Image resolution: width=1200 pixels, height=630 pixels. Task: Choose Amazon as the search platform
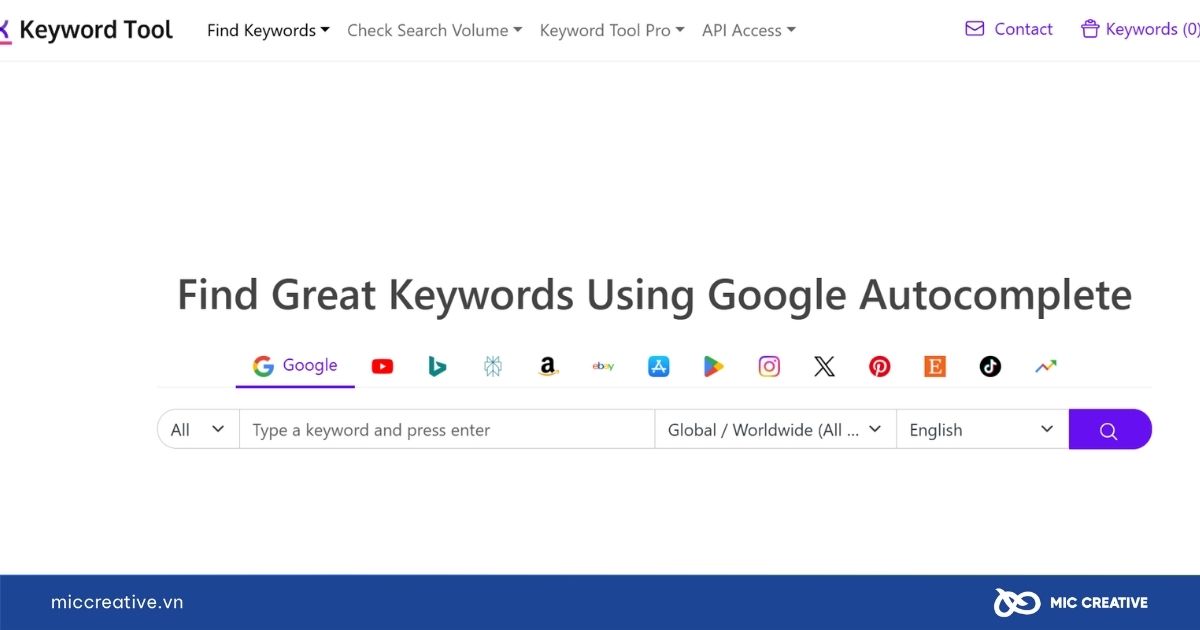(x=548, y=366)
